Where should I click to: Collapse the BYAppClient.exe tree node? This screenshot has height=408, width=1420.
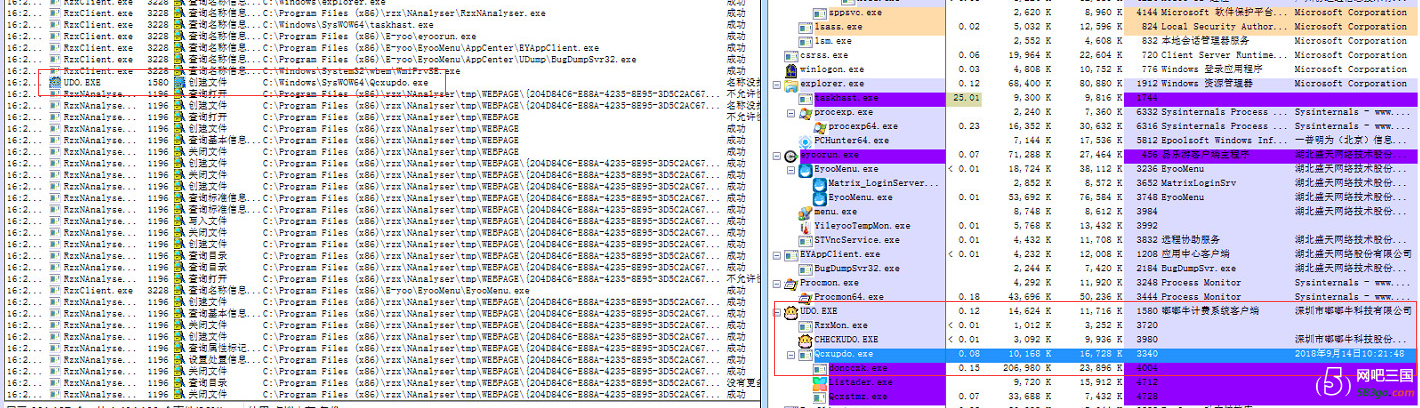[x=778, y=255]
